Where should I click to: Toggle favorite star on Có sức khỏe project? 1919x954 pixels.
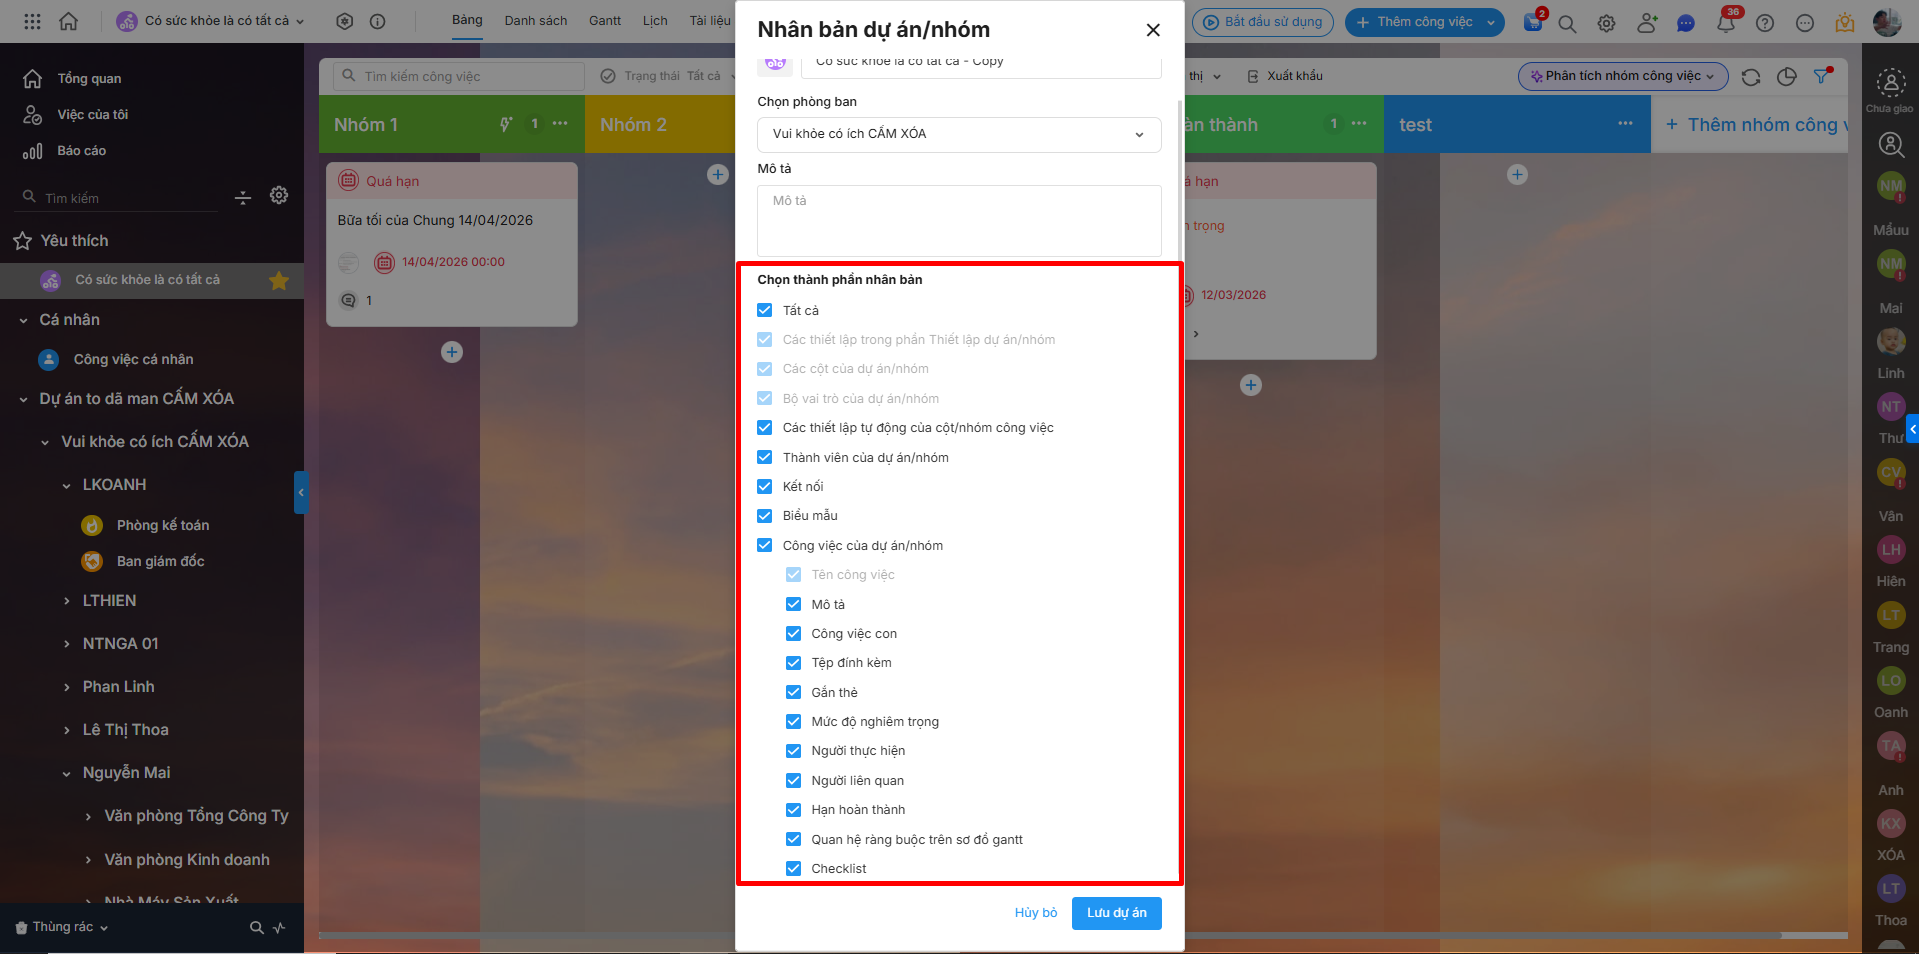[279, 280]
